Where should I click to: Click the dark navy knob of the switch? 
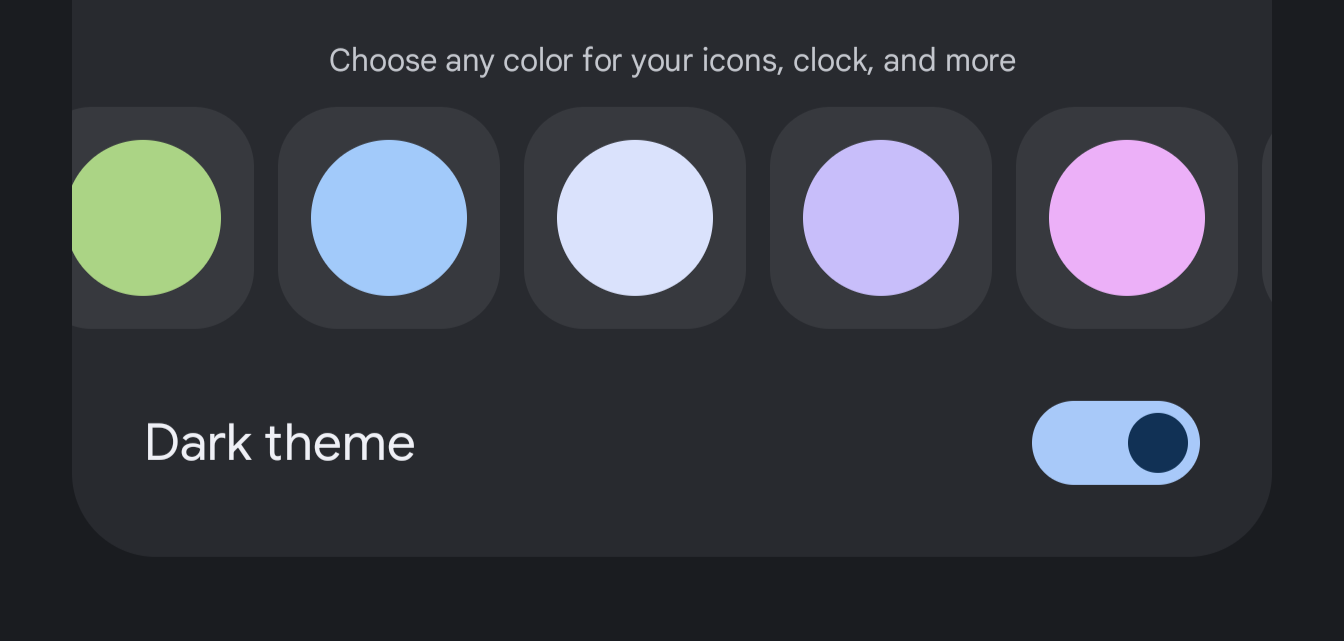click(x=1158, y=443)
